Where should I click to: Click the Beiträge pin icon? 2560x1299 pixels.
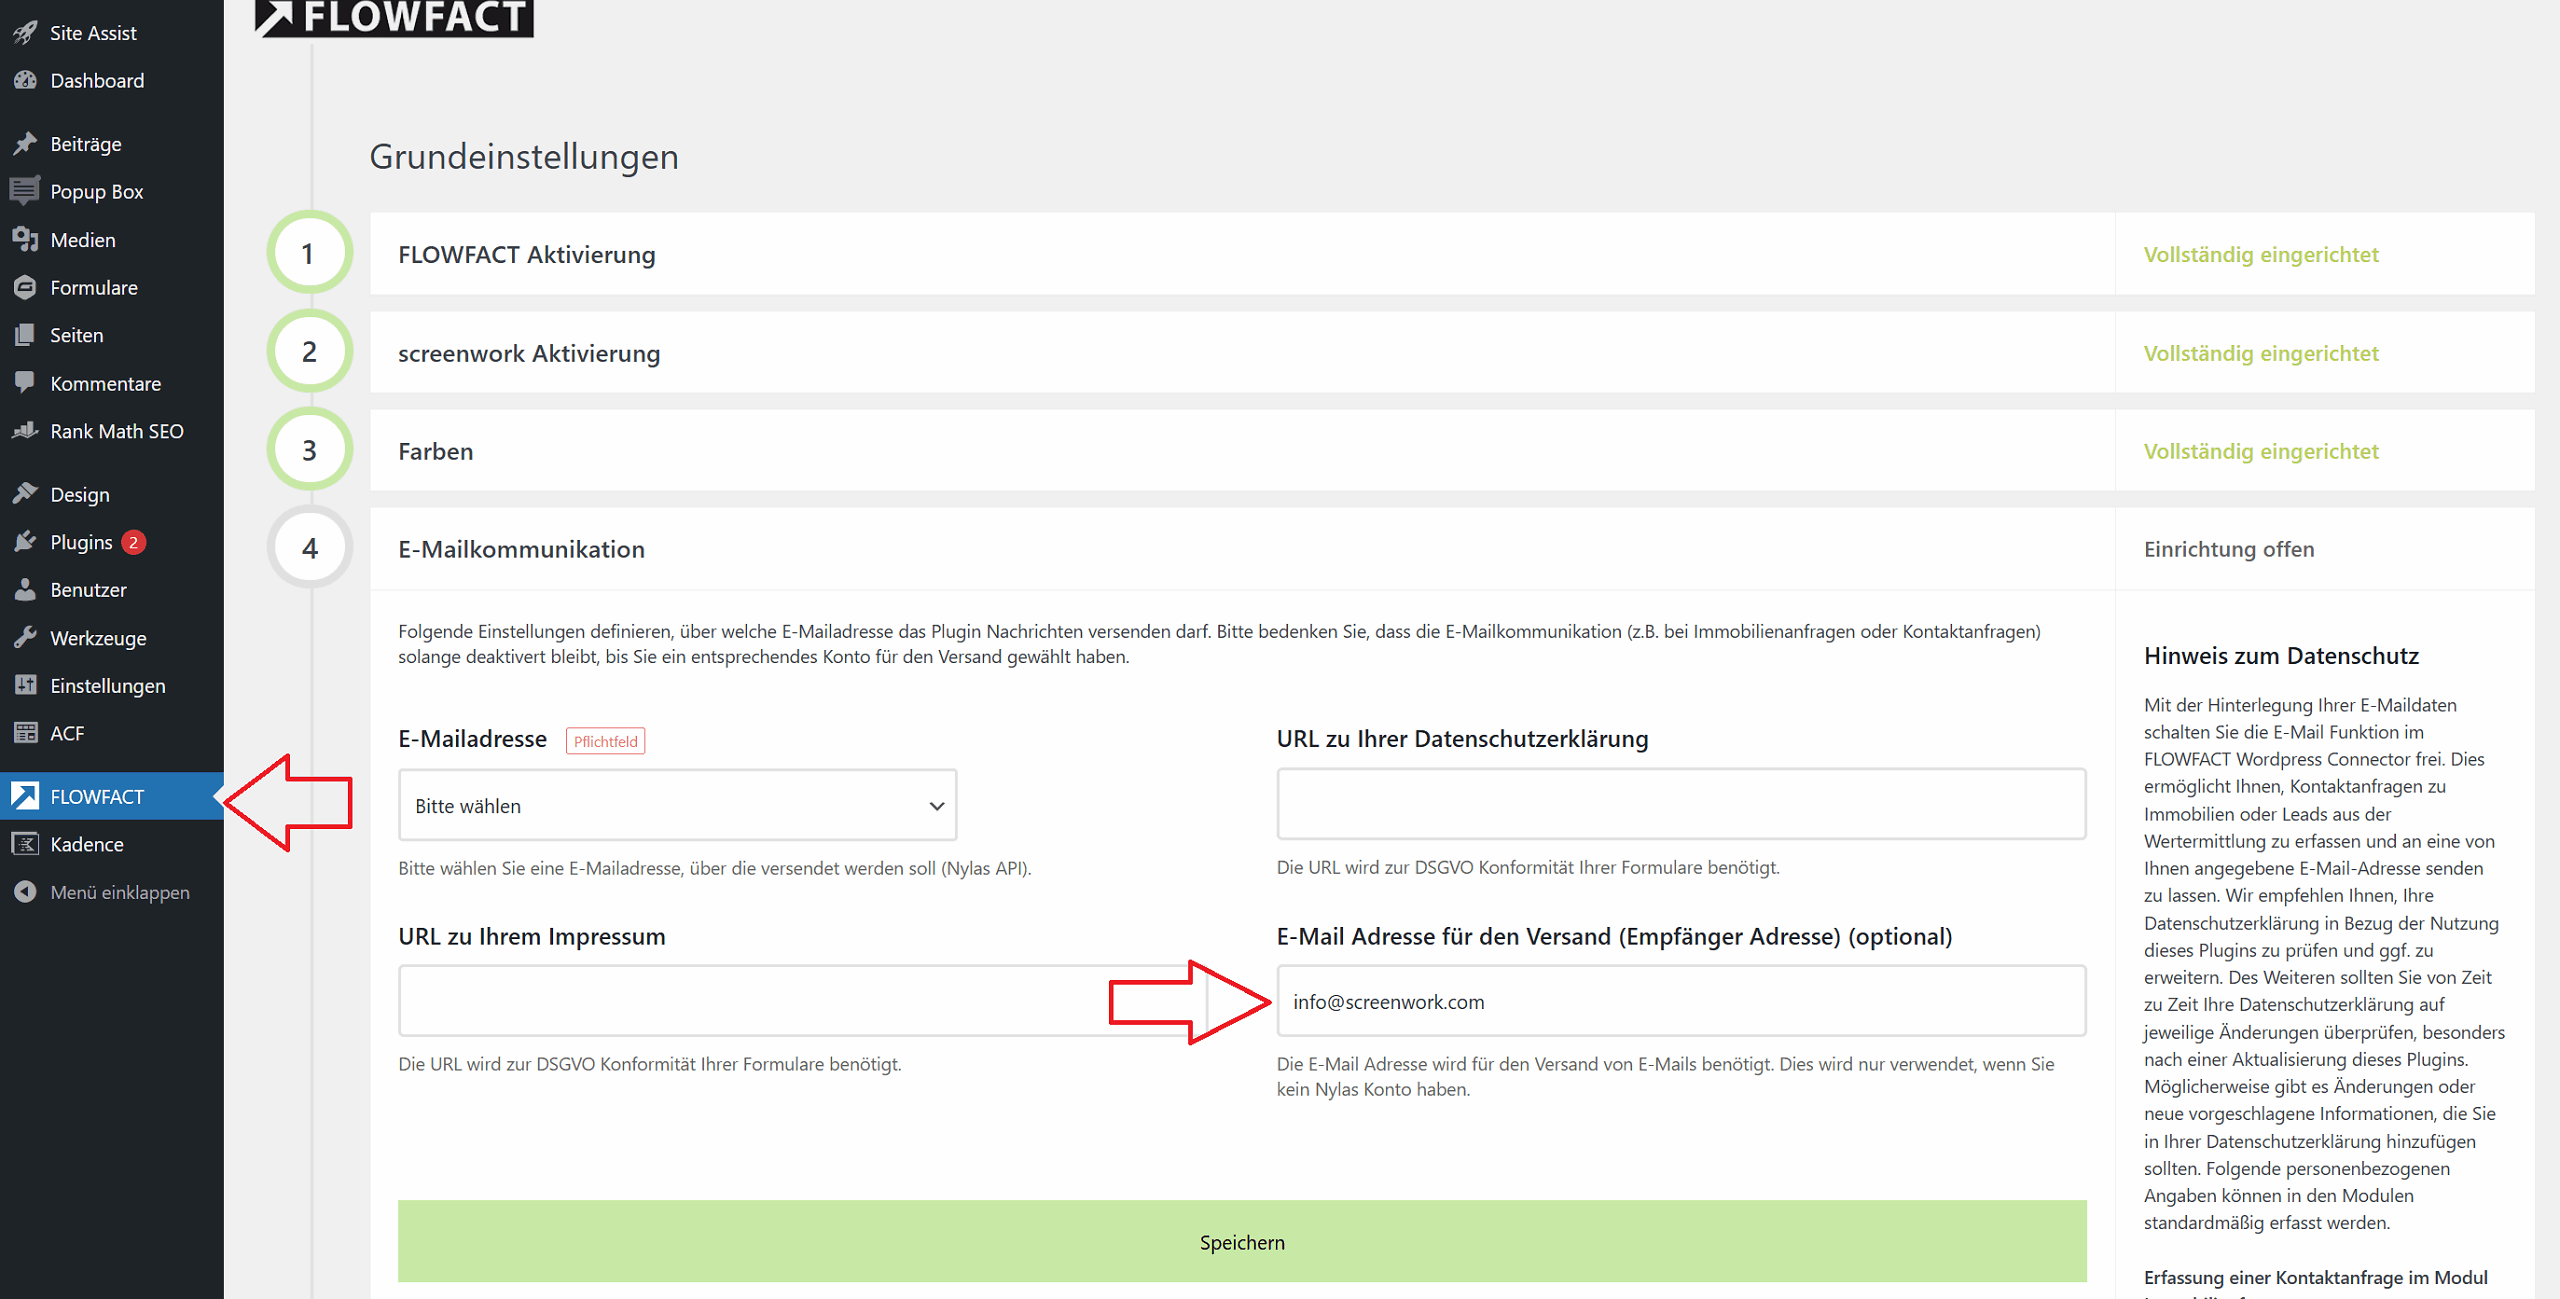pos(25,144)
